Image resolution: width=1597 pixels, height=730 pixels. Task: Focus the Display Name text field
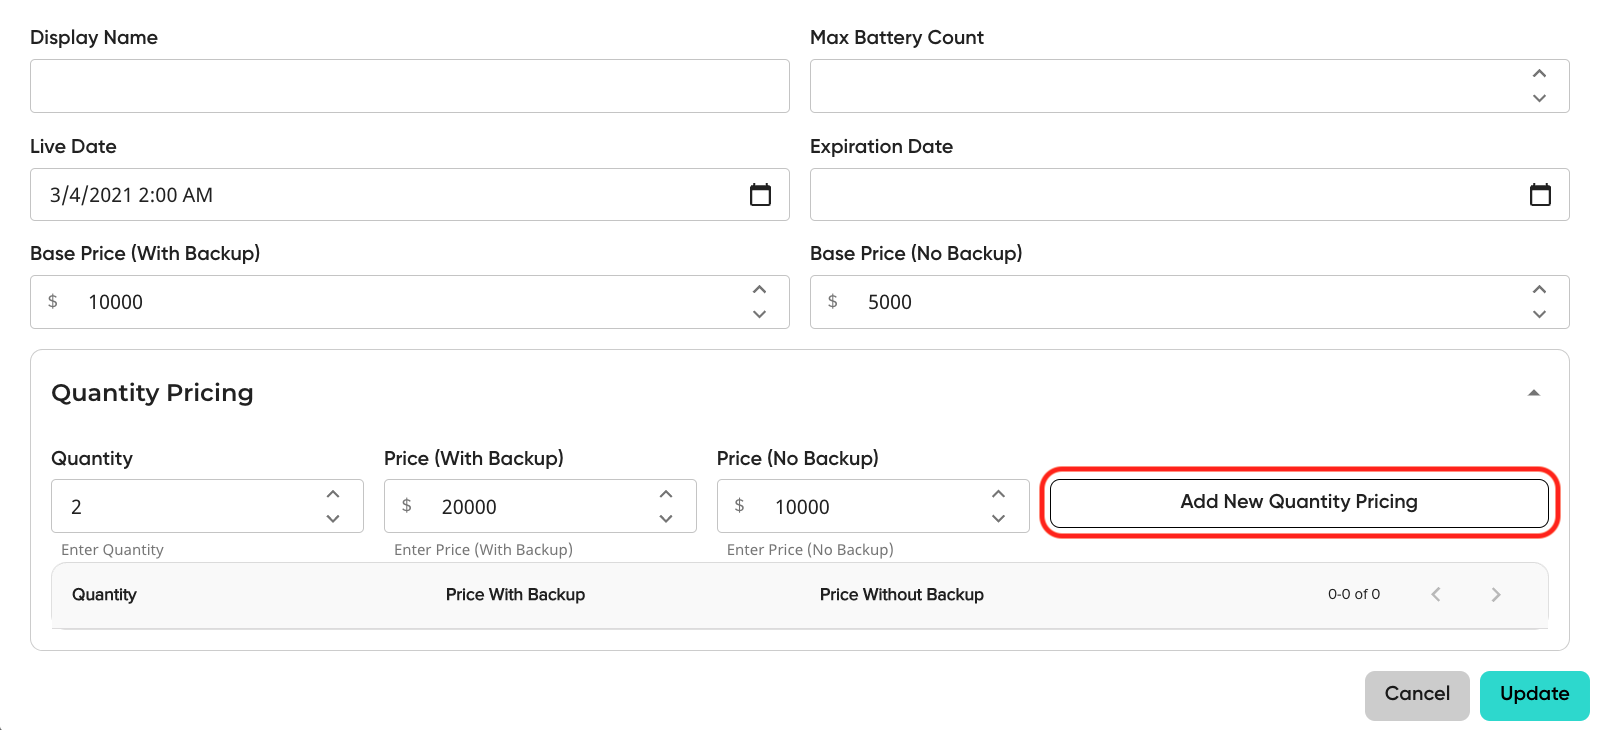[410, 86]
